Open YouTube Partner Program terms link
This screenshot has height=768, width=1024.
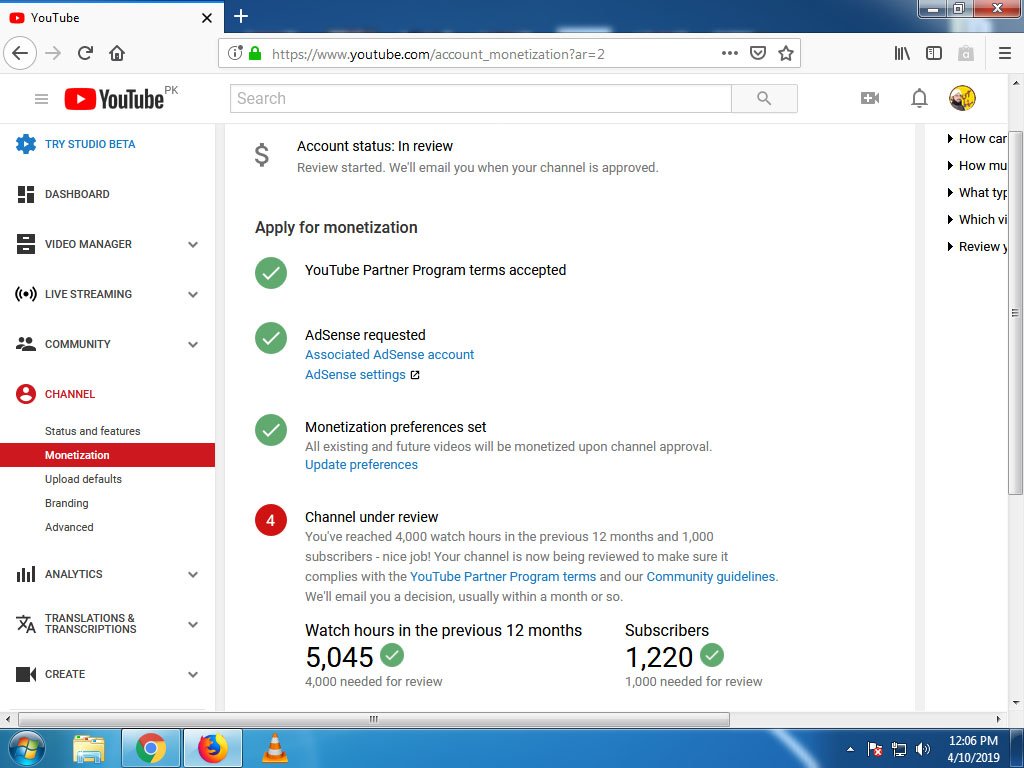tap(503, 577)
